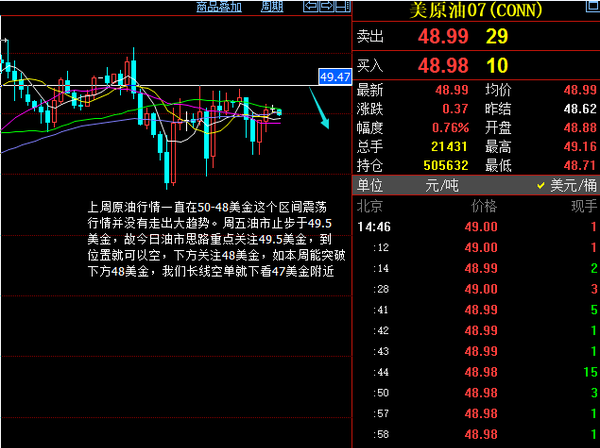The height and width of the screenshot is (448, 600).
Task: Click the 49.47 price label on chart
Action: [335, 77]
